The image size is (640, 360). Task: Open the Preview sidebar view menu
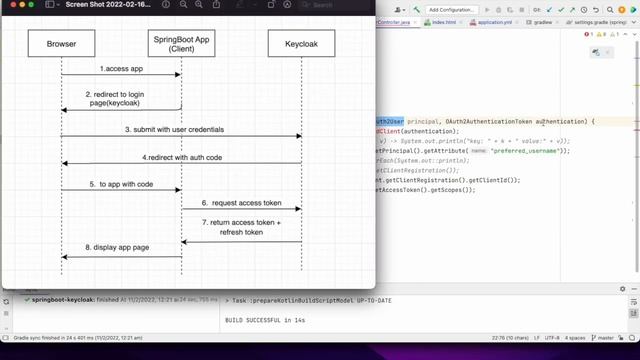(x=52, y=4)
